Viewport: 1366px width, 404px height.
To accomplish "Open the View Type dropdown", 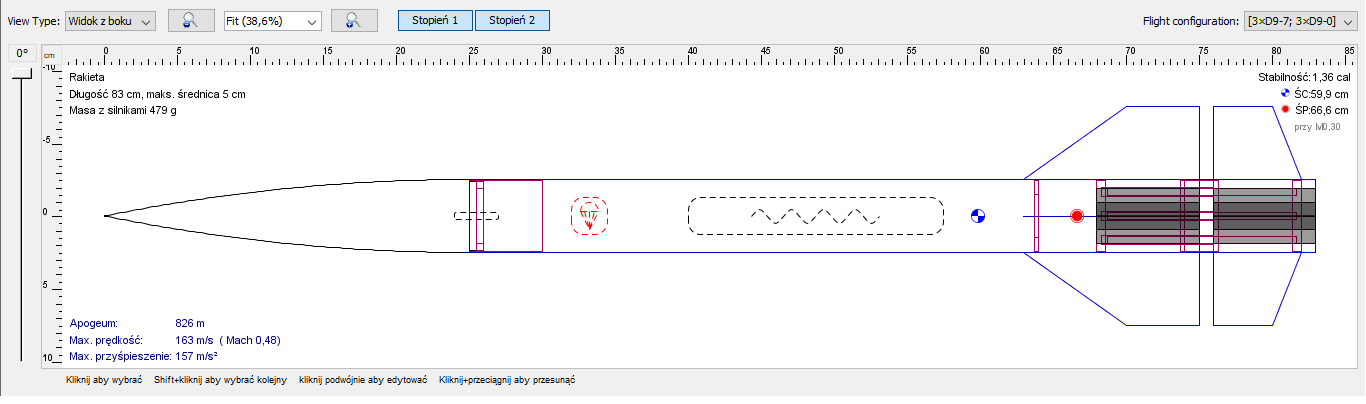I will [111, 21].
